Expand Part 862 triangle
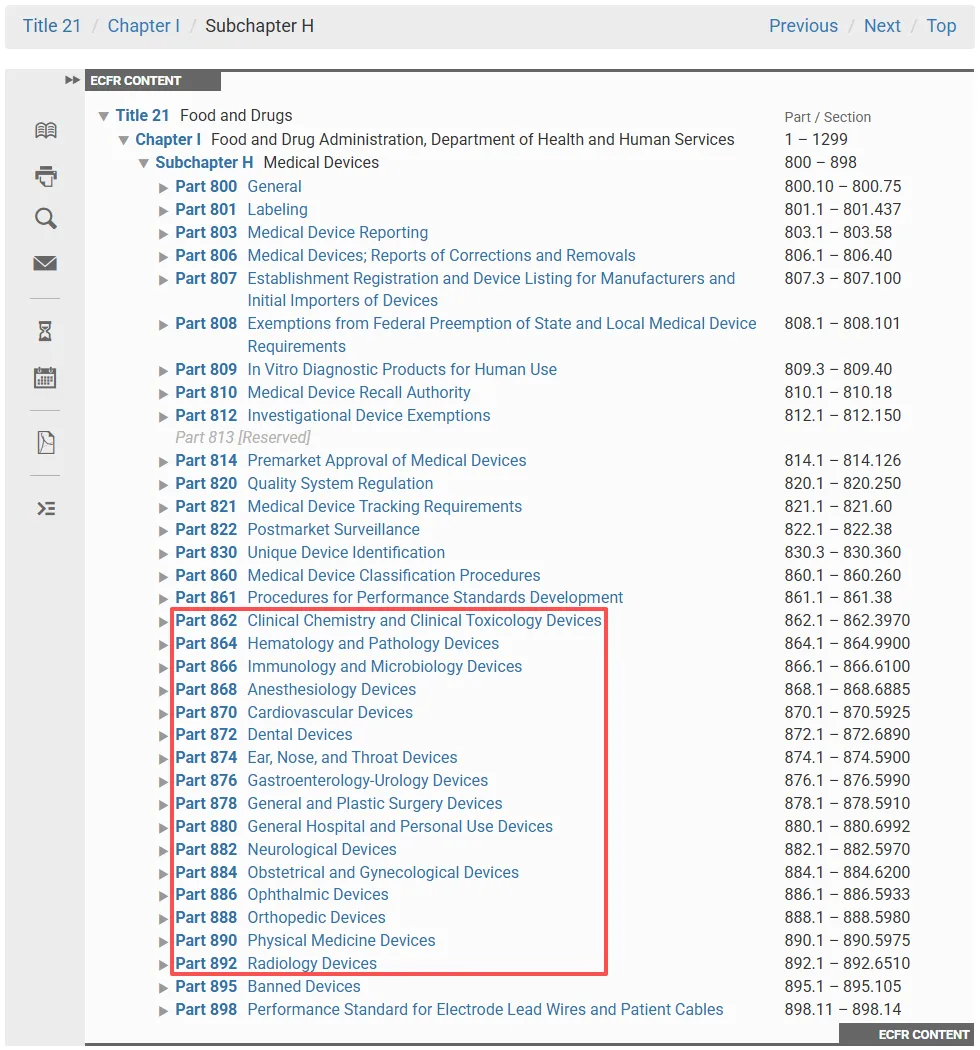 pyautogui.click(x=163, y=621)
